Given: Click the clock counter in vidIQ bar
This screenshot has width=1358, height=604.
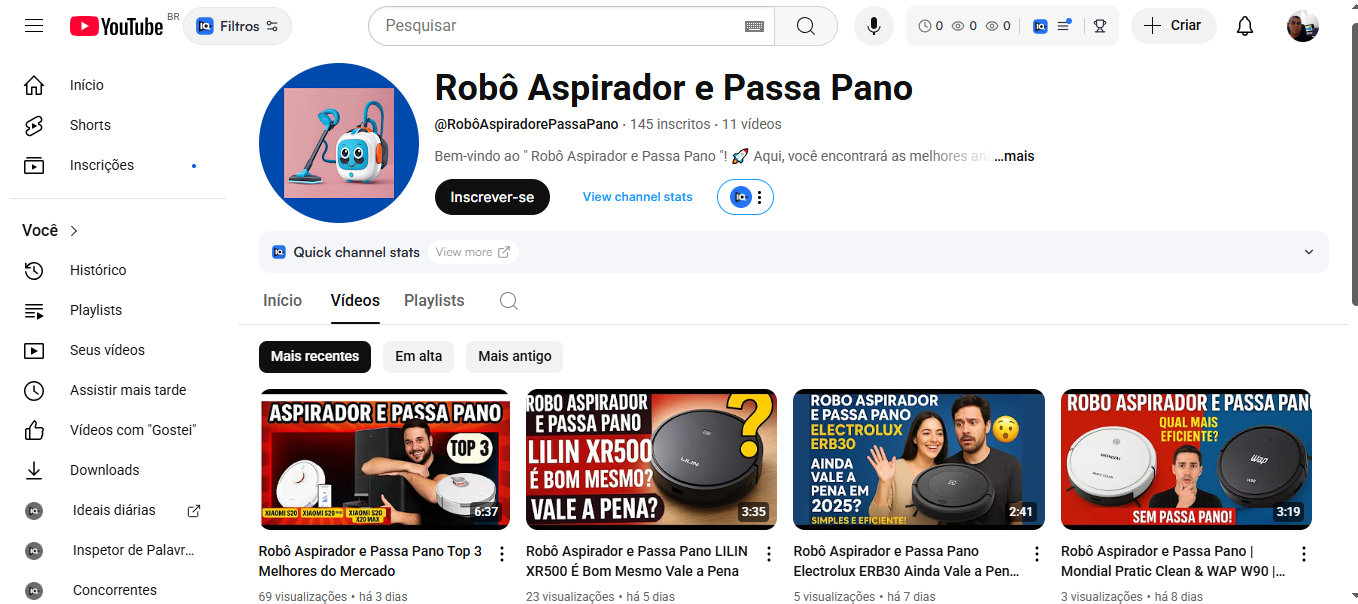Looking at the screenshot, I should [x=930, y=26].
